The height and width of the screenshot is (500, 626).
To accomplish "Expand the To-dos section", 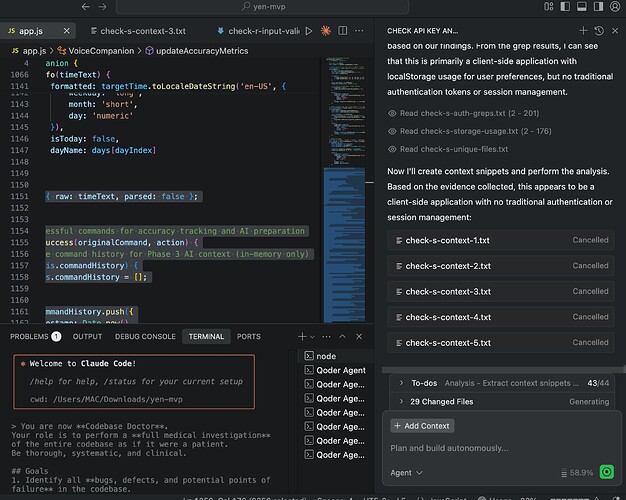I will pos(401,383).
